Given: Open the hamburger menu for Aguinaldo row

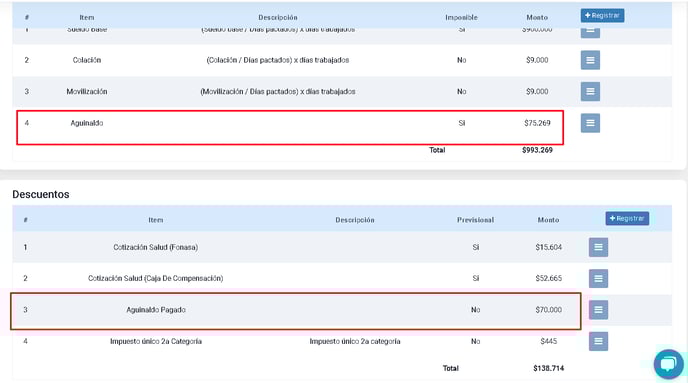Looking at the screenshot, I should click(x=590, y=123).
